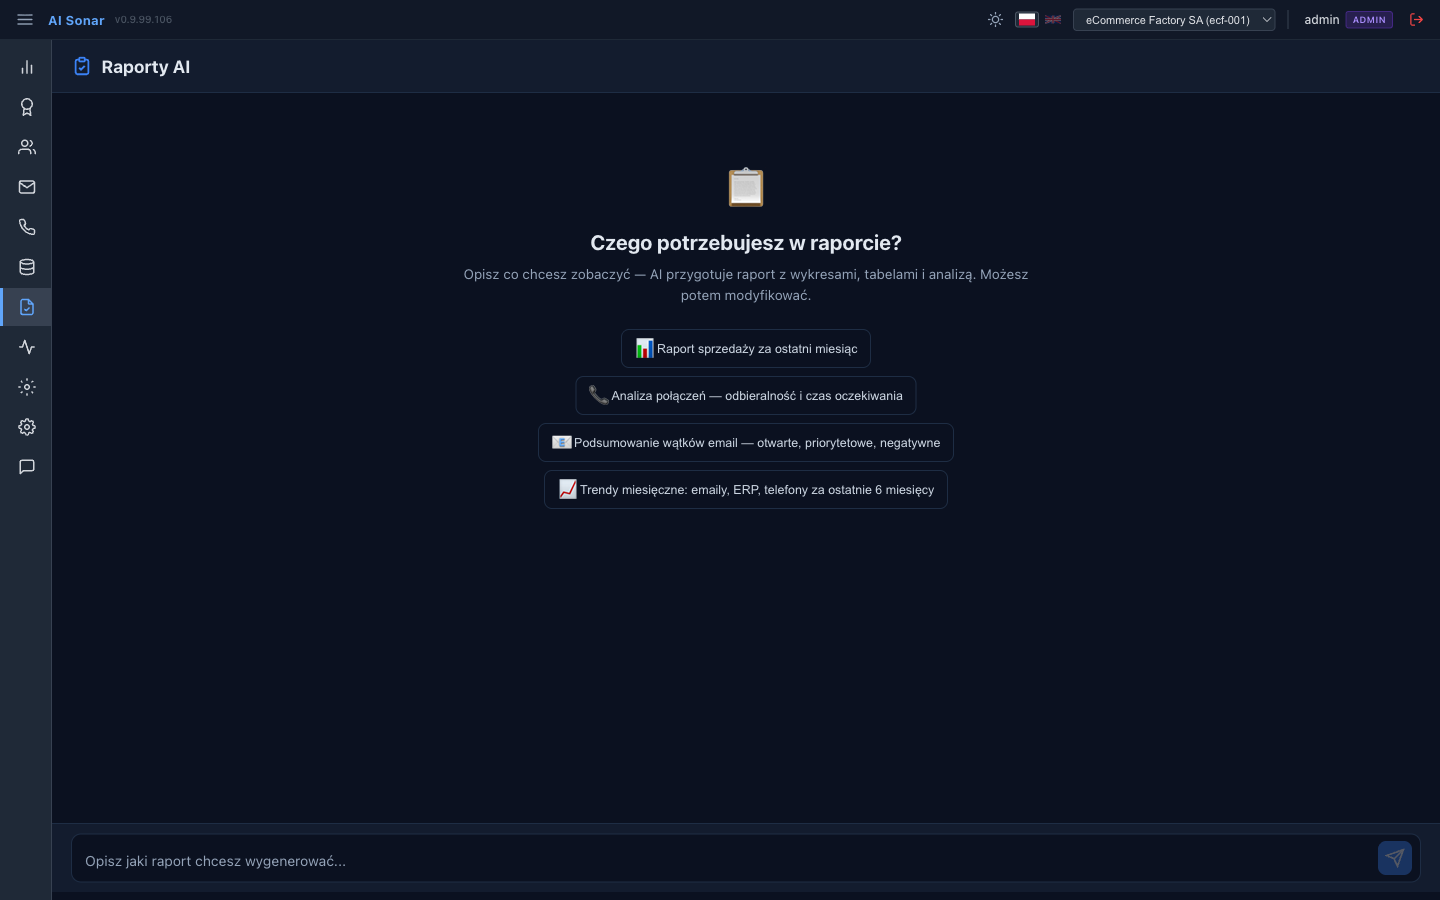Screen dimensions: 1440x900
Task: Send the report request with paper plane icon
Action: (1395, 858)
